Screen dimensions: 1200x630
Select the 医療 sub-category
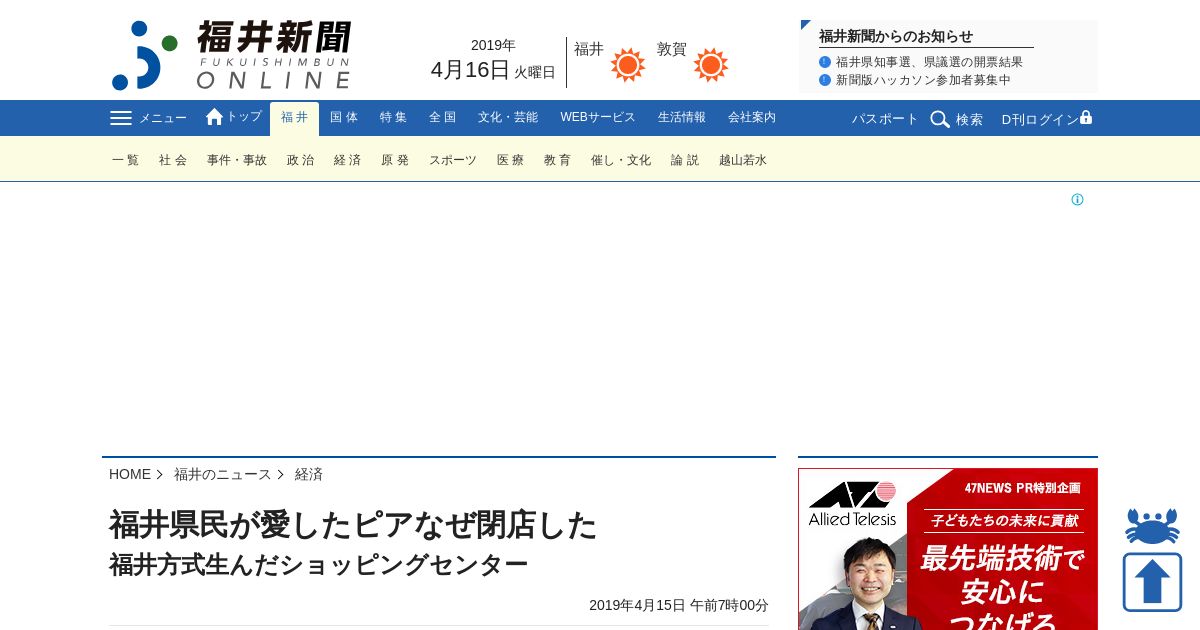[511, 160]
